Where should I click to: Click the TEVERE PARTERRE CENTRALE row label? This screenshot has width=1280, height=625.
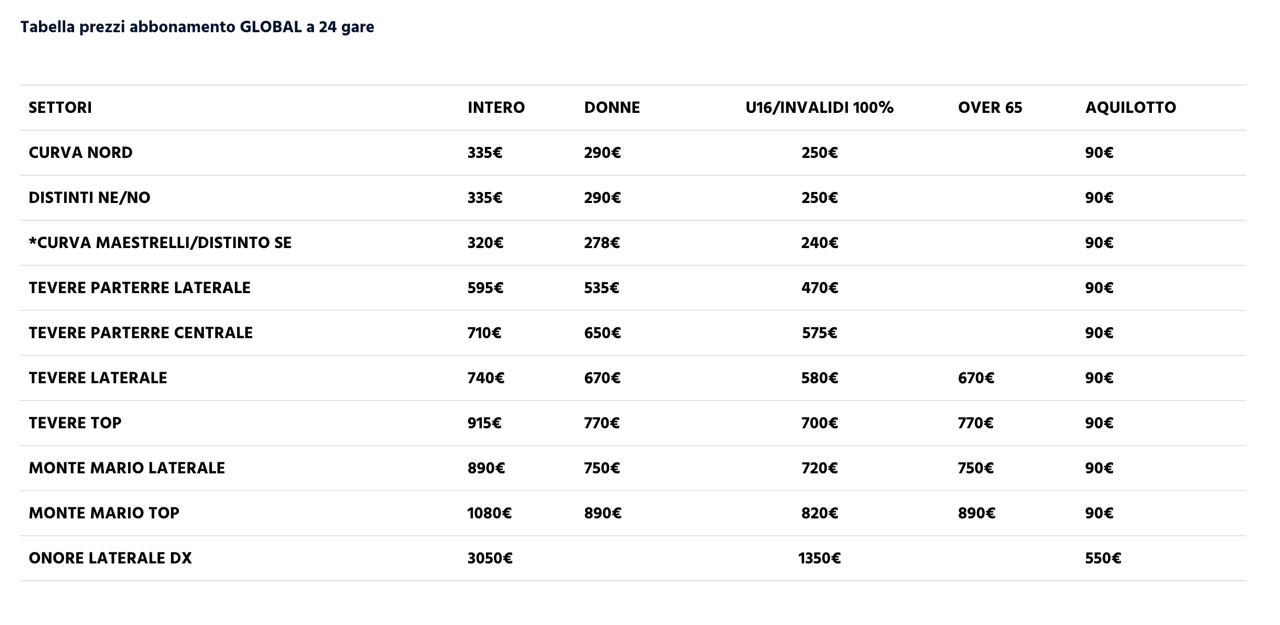(140, 333)
